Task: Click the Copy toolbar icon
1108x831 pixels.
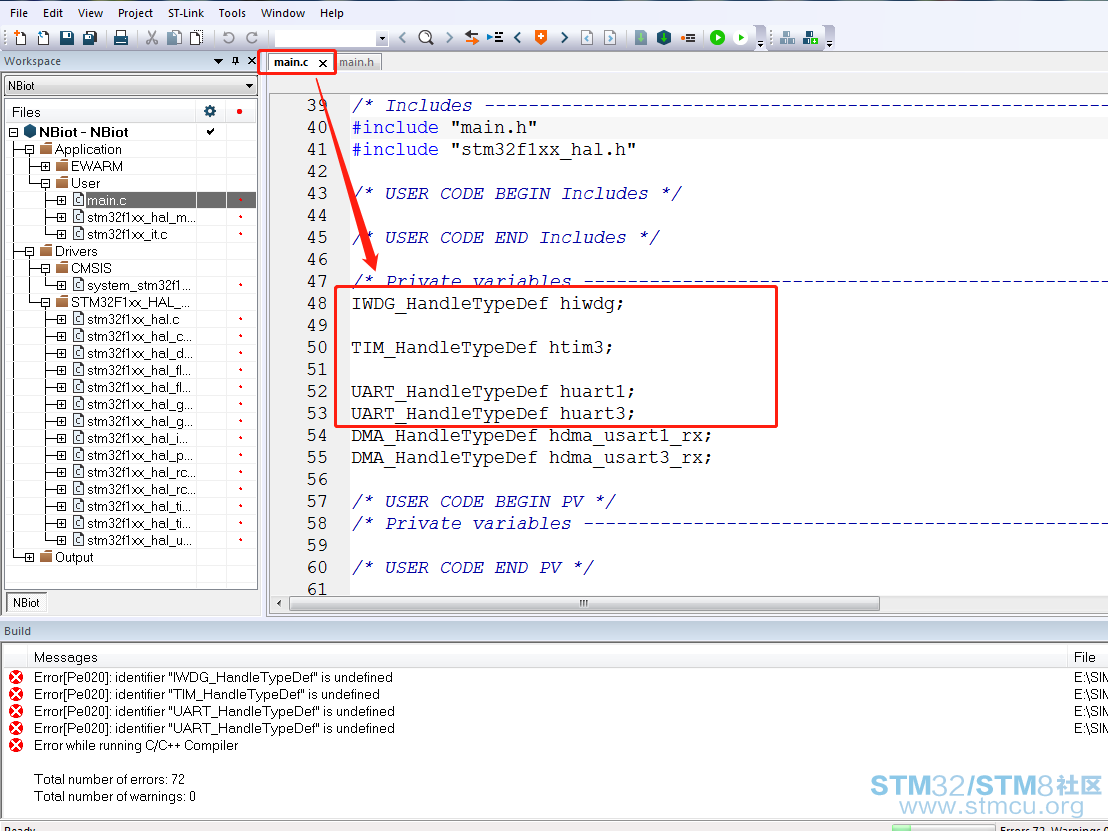Action: click(174, 37)
